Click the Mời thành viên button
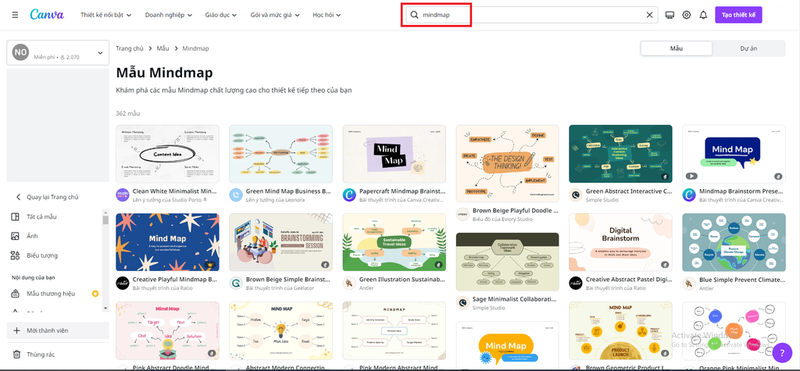This screenshot has width=800, height=371. pyautogui.click(x=58, y=331)
